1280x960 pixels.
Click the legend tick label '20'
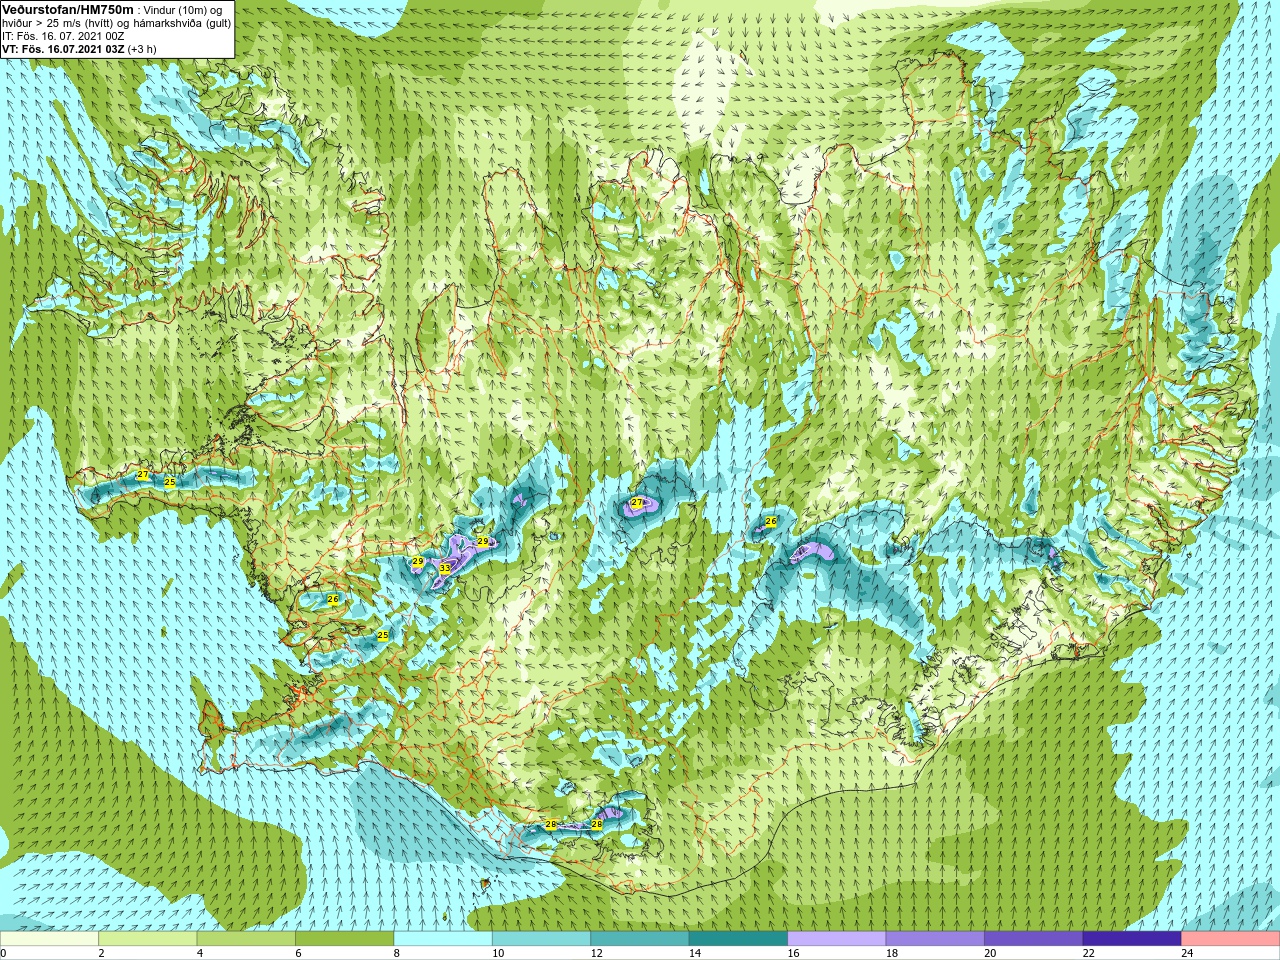(990, 953)
